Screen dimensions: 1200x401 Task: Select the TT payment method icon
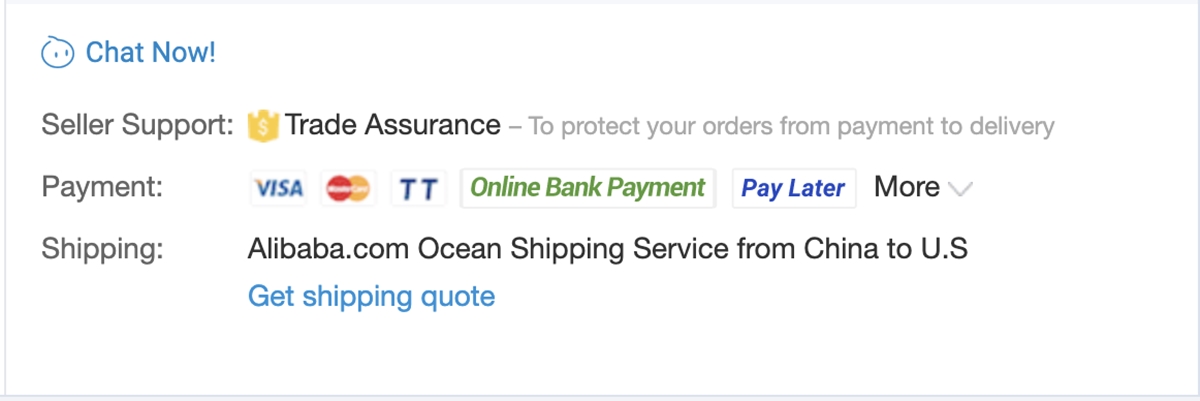click(418, 188)
